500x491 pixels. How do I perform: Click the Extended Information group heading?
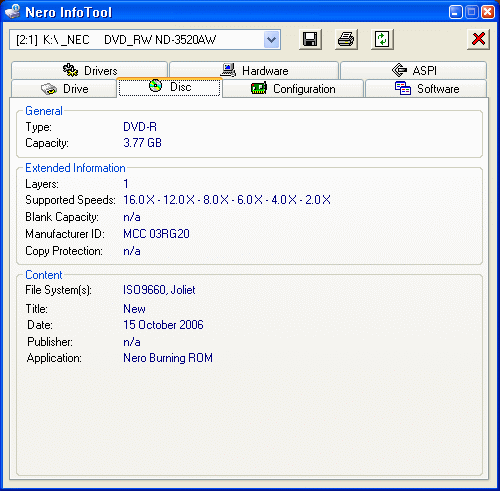pos(75,168)
